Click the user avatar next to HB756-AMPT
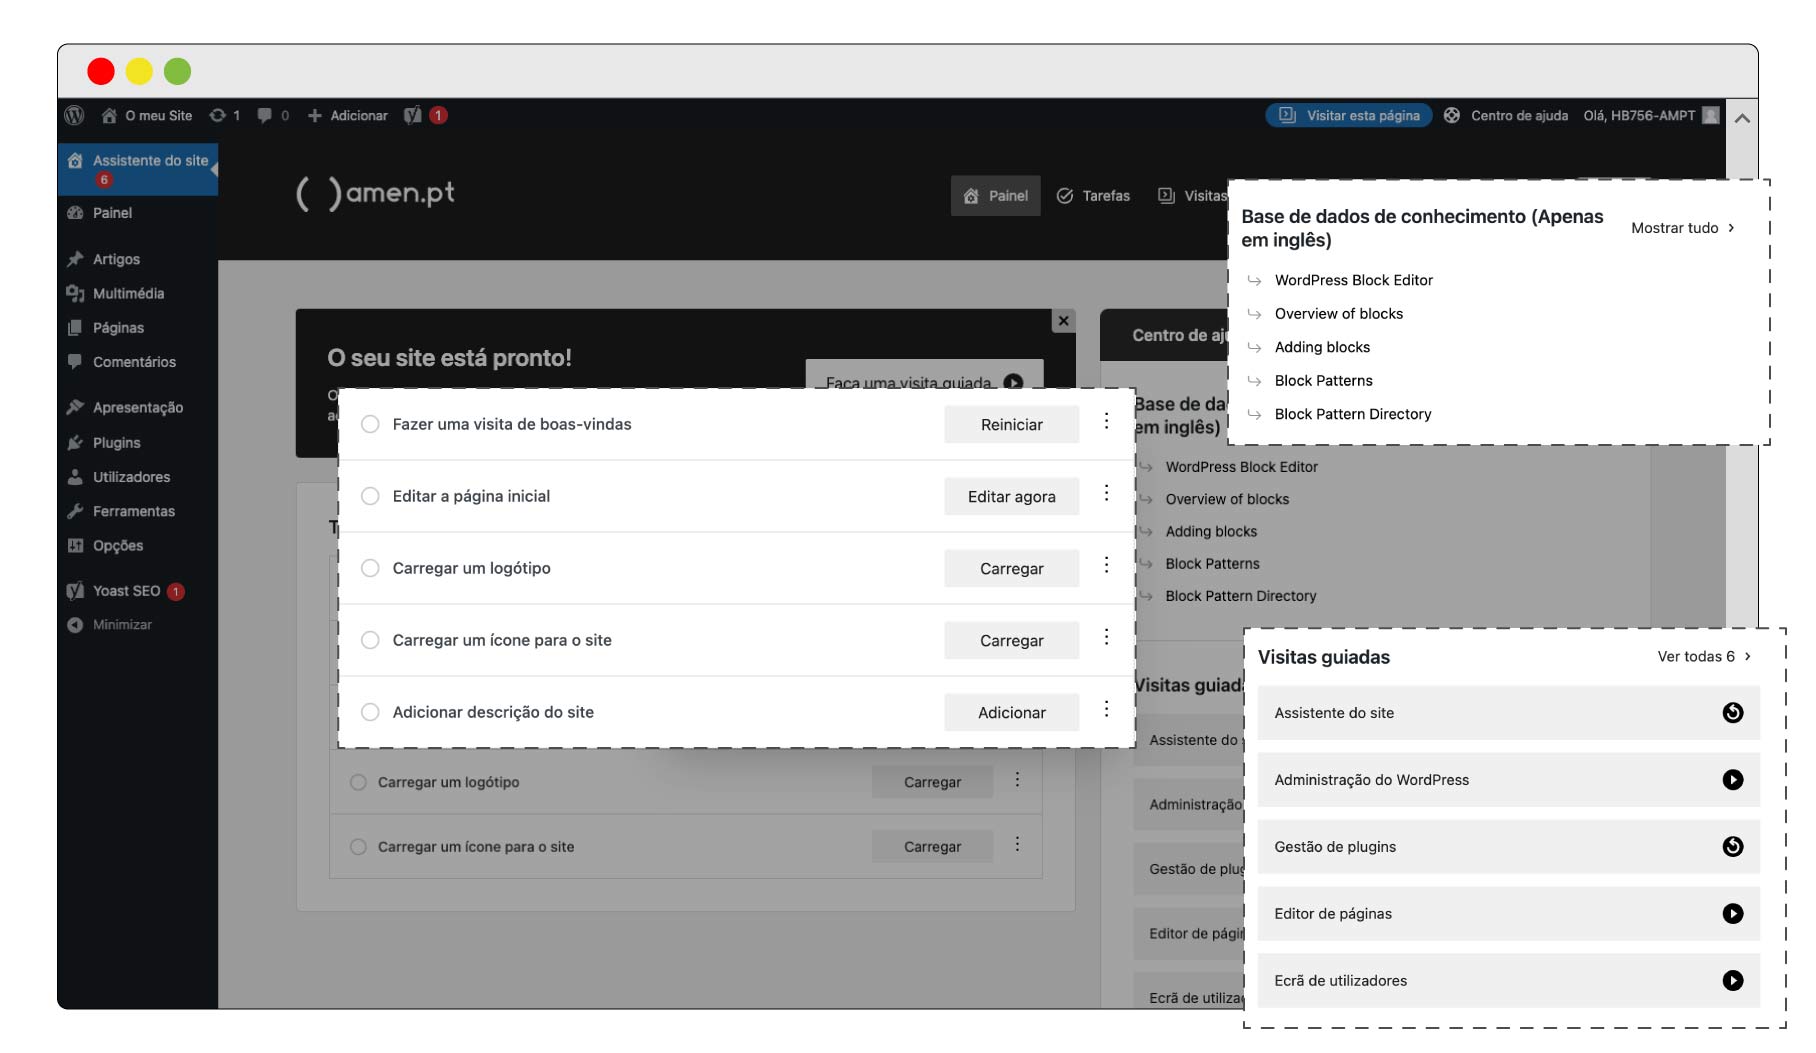The width and height of the screenshot is (1816, 1053). [1711, 115]
